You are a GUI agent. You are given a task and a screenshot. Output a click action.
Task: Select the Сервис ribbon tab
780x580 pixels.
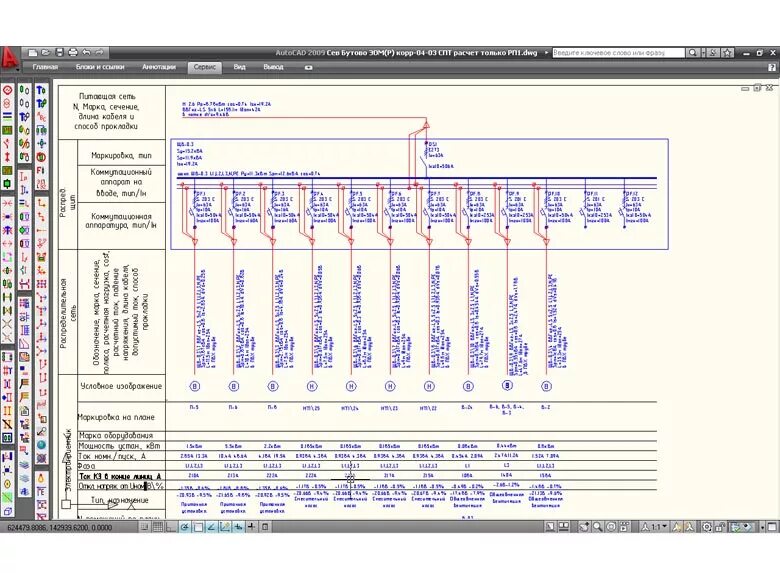tap(204, 67)
